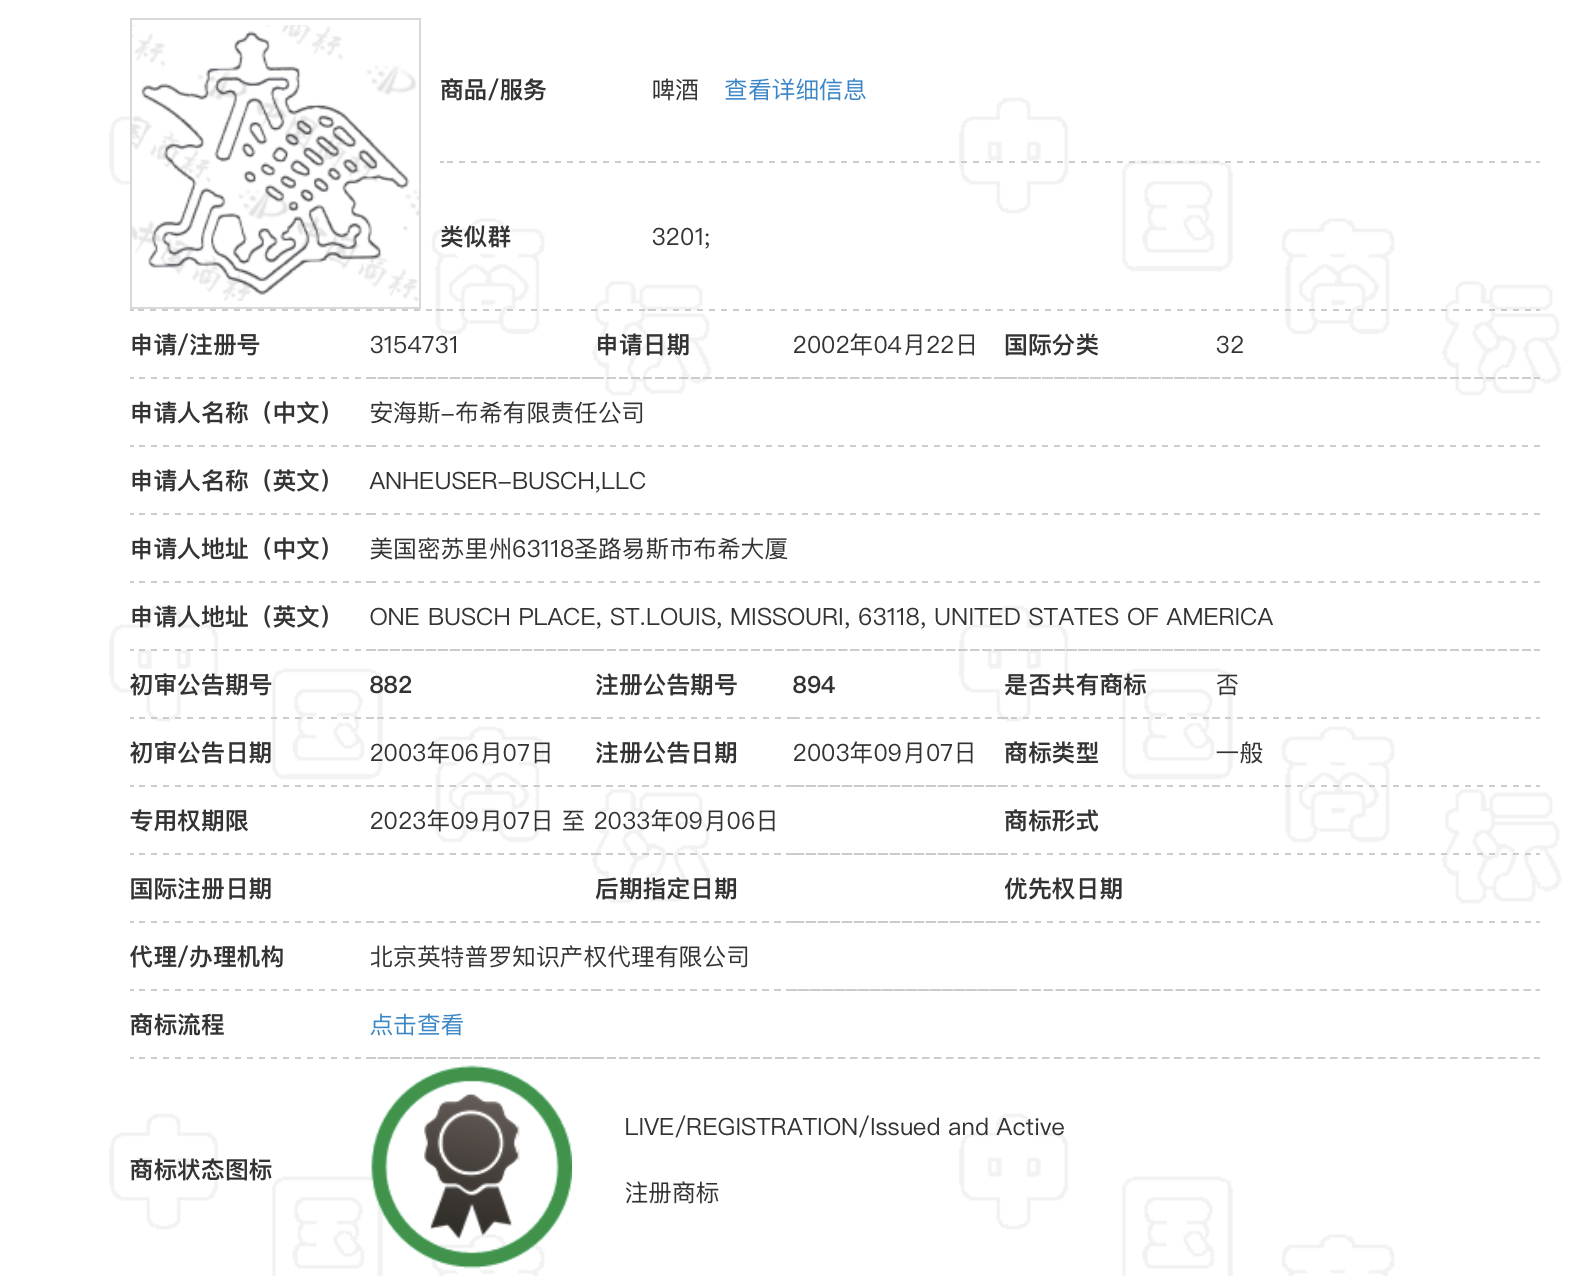Click the 国际分类 label
1588x1276 pixels.
(1051, 345)
